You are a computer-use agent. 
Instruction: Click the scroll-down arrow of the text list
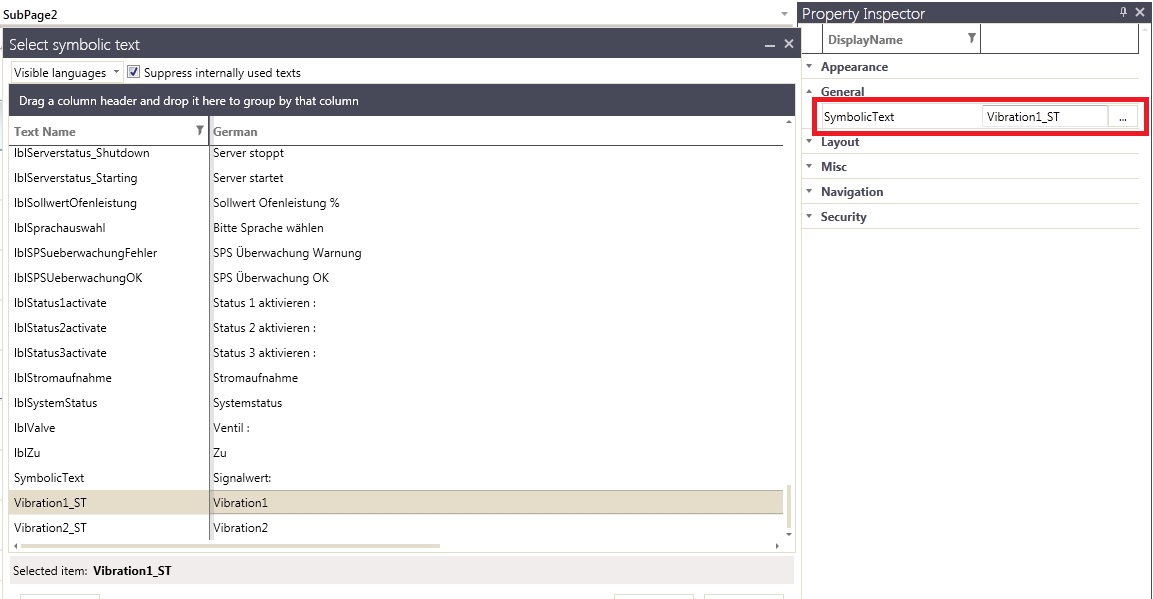[x=789, y=535]
